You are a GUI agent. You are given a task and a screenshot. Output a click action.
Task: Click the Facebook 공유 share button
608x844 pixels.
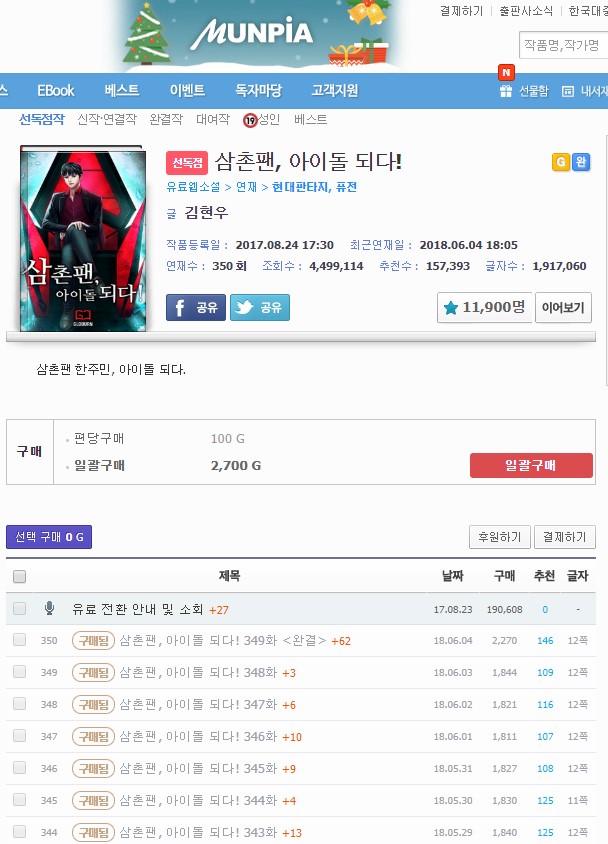196,307
